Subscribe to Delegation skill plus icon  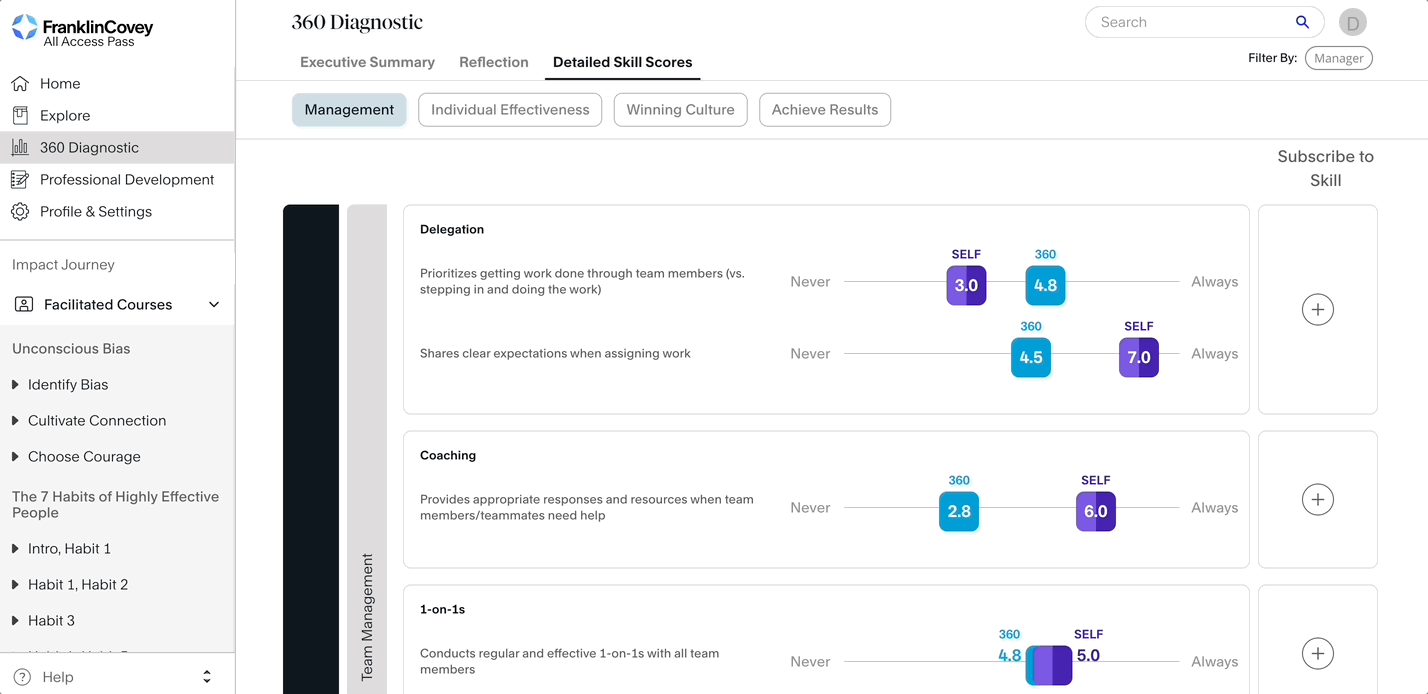[1317, 310]
